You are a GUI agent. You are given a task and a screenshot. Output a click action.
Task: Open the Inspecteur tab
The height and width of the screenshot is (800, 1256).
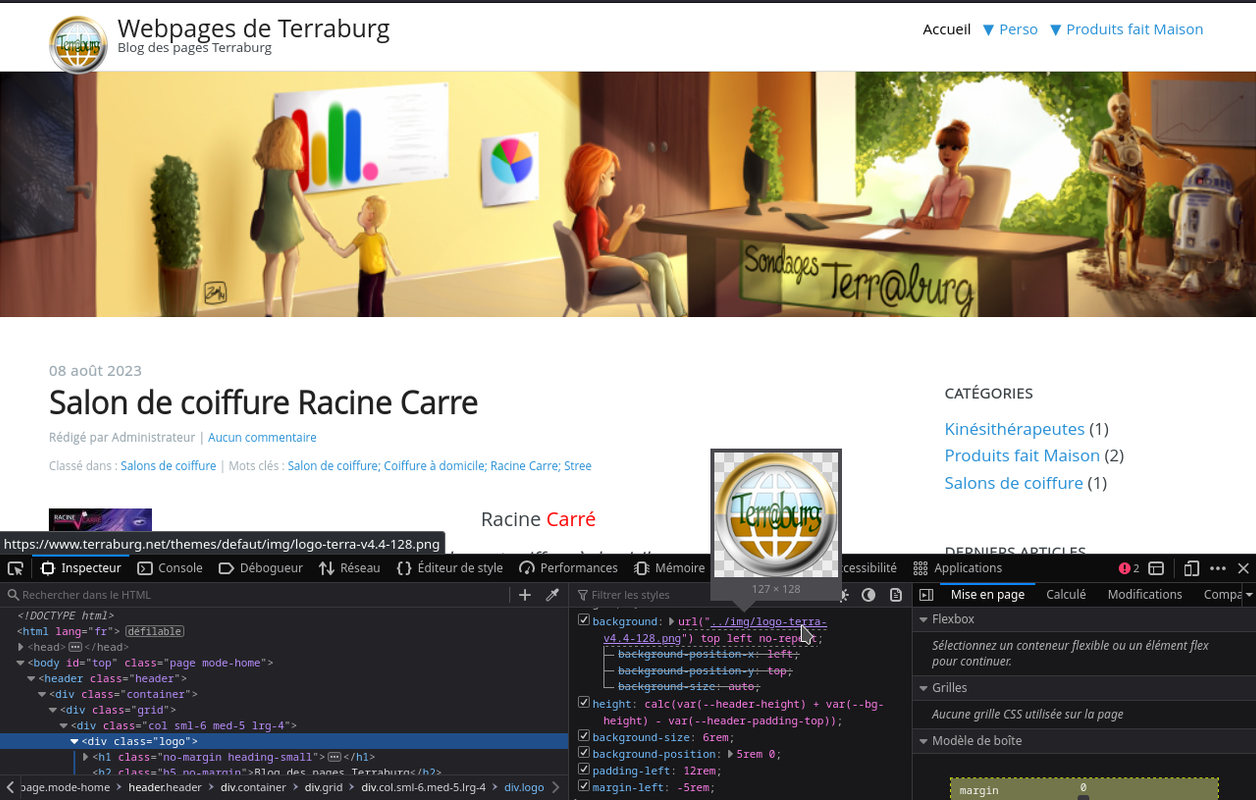click(81, 568)
